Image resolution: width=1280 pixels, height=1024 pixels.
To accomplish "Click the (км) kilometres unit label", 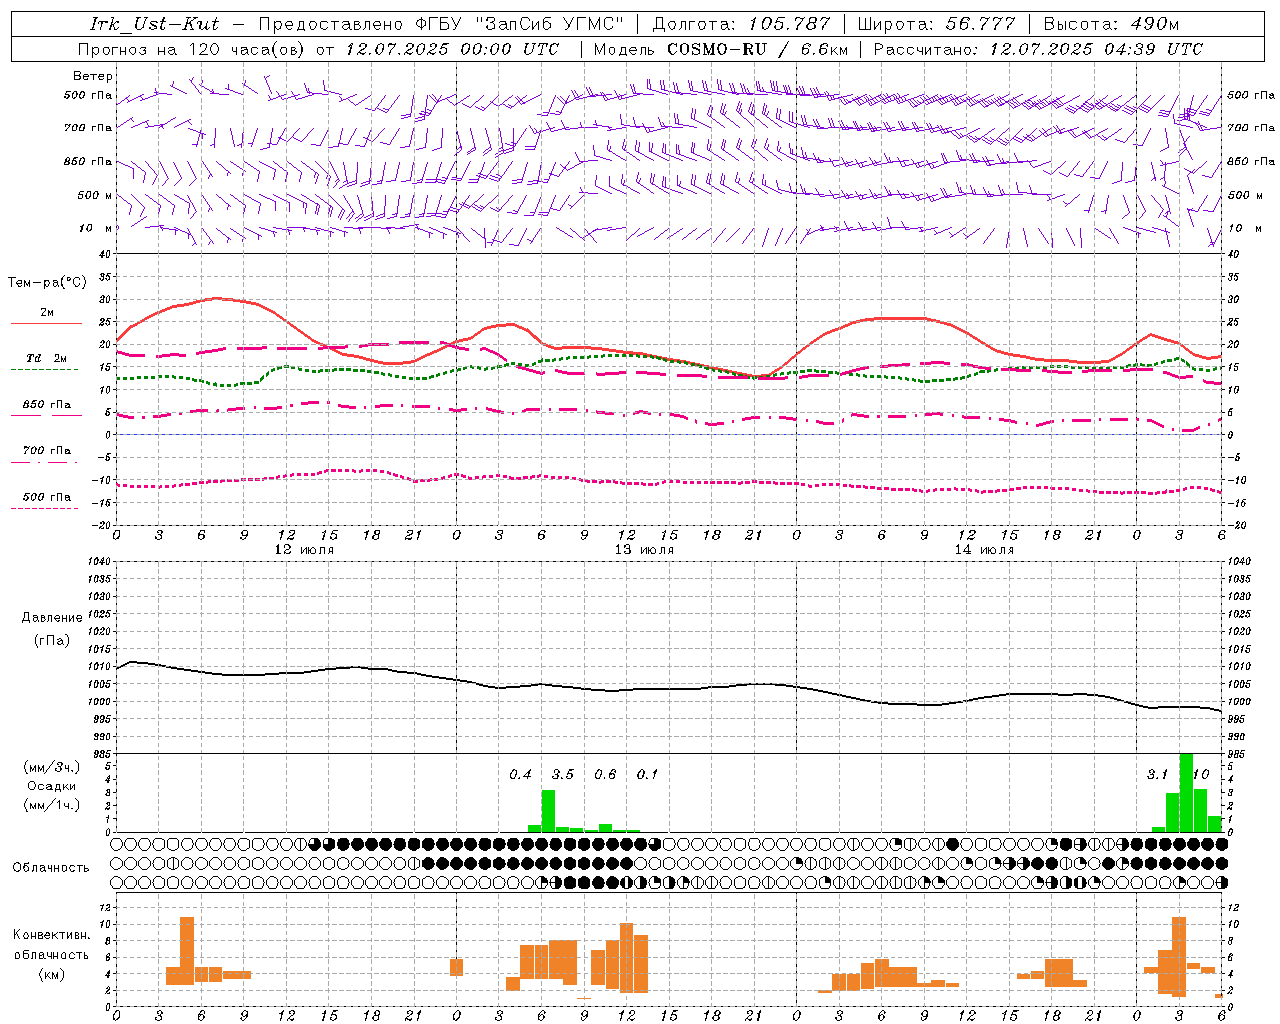I will coord(52,974).
